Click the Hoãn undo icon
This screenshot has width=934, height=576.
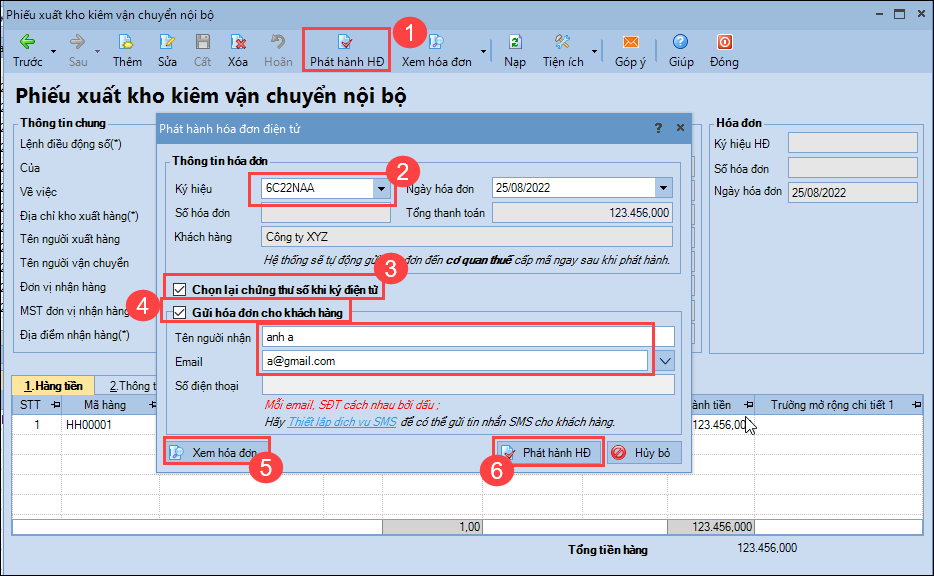pyautogui.click(x=278, y=42)
